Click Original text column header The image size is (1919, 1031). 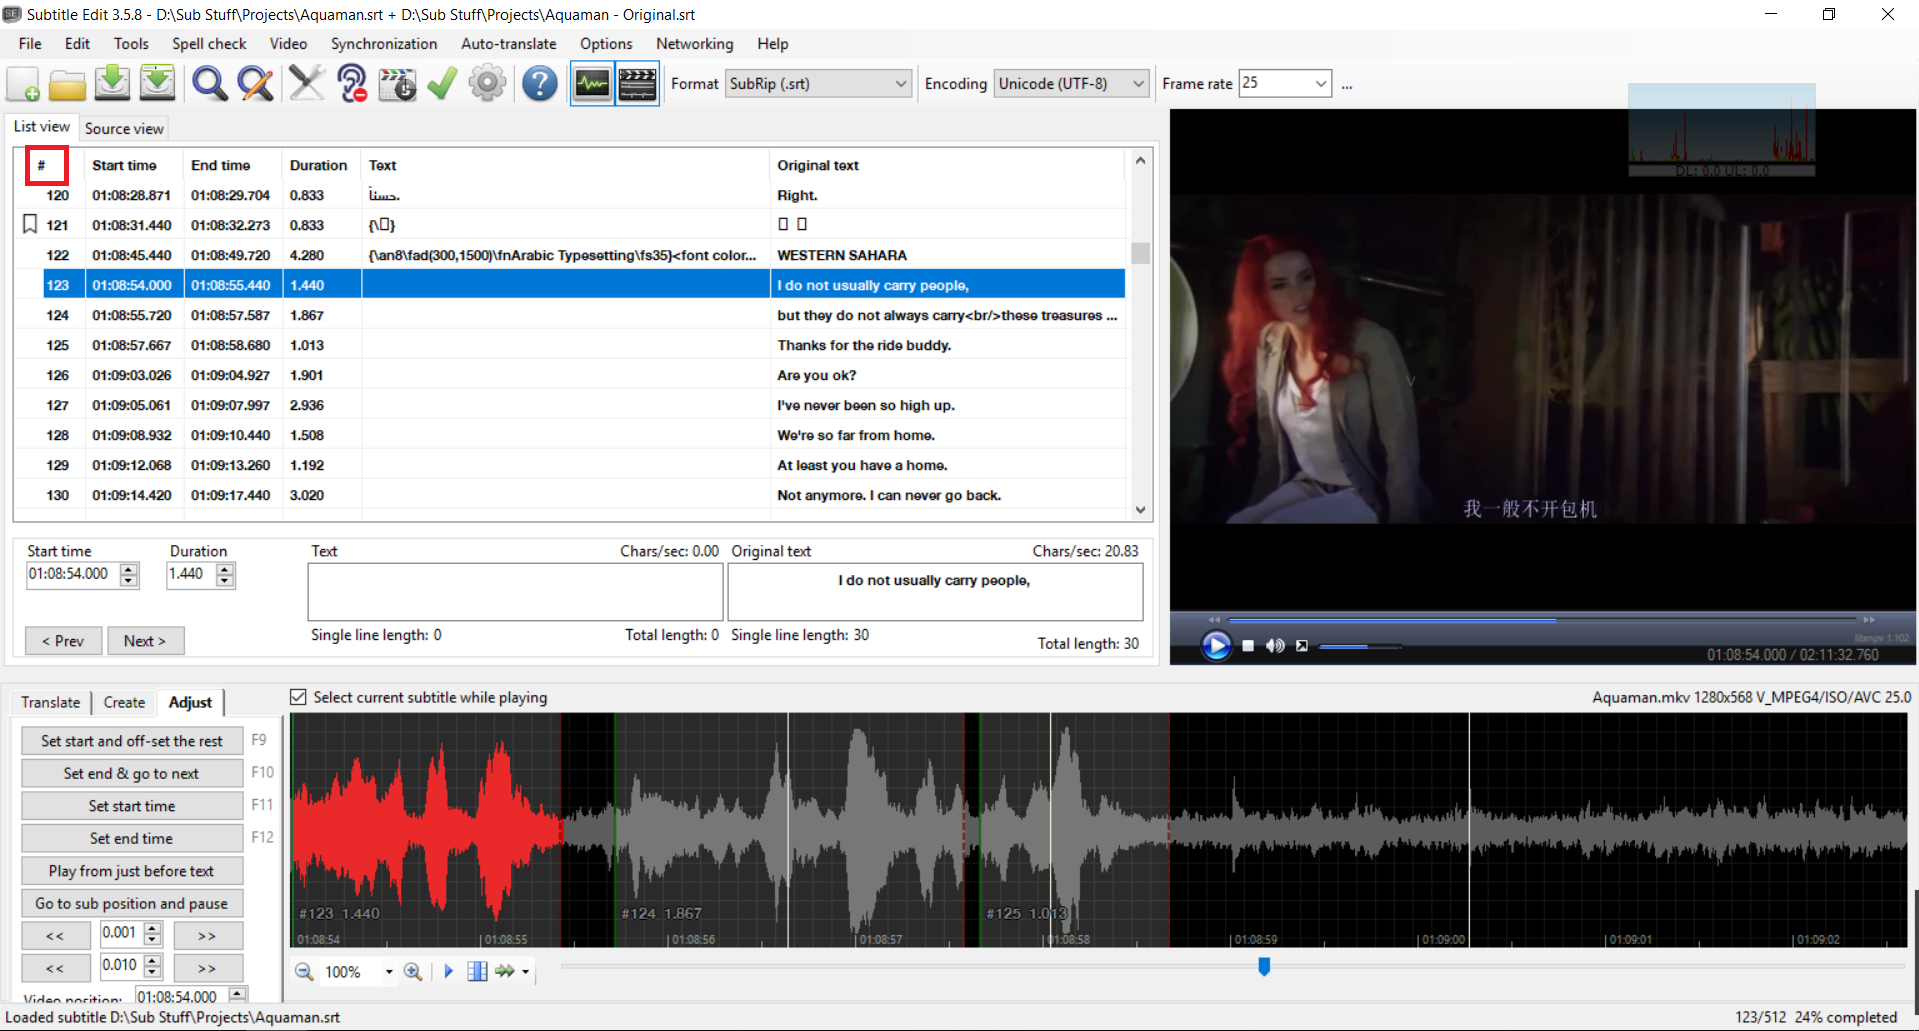pos(948,165)
